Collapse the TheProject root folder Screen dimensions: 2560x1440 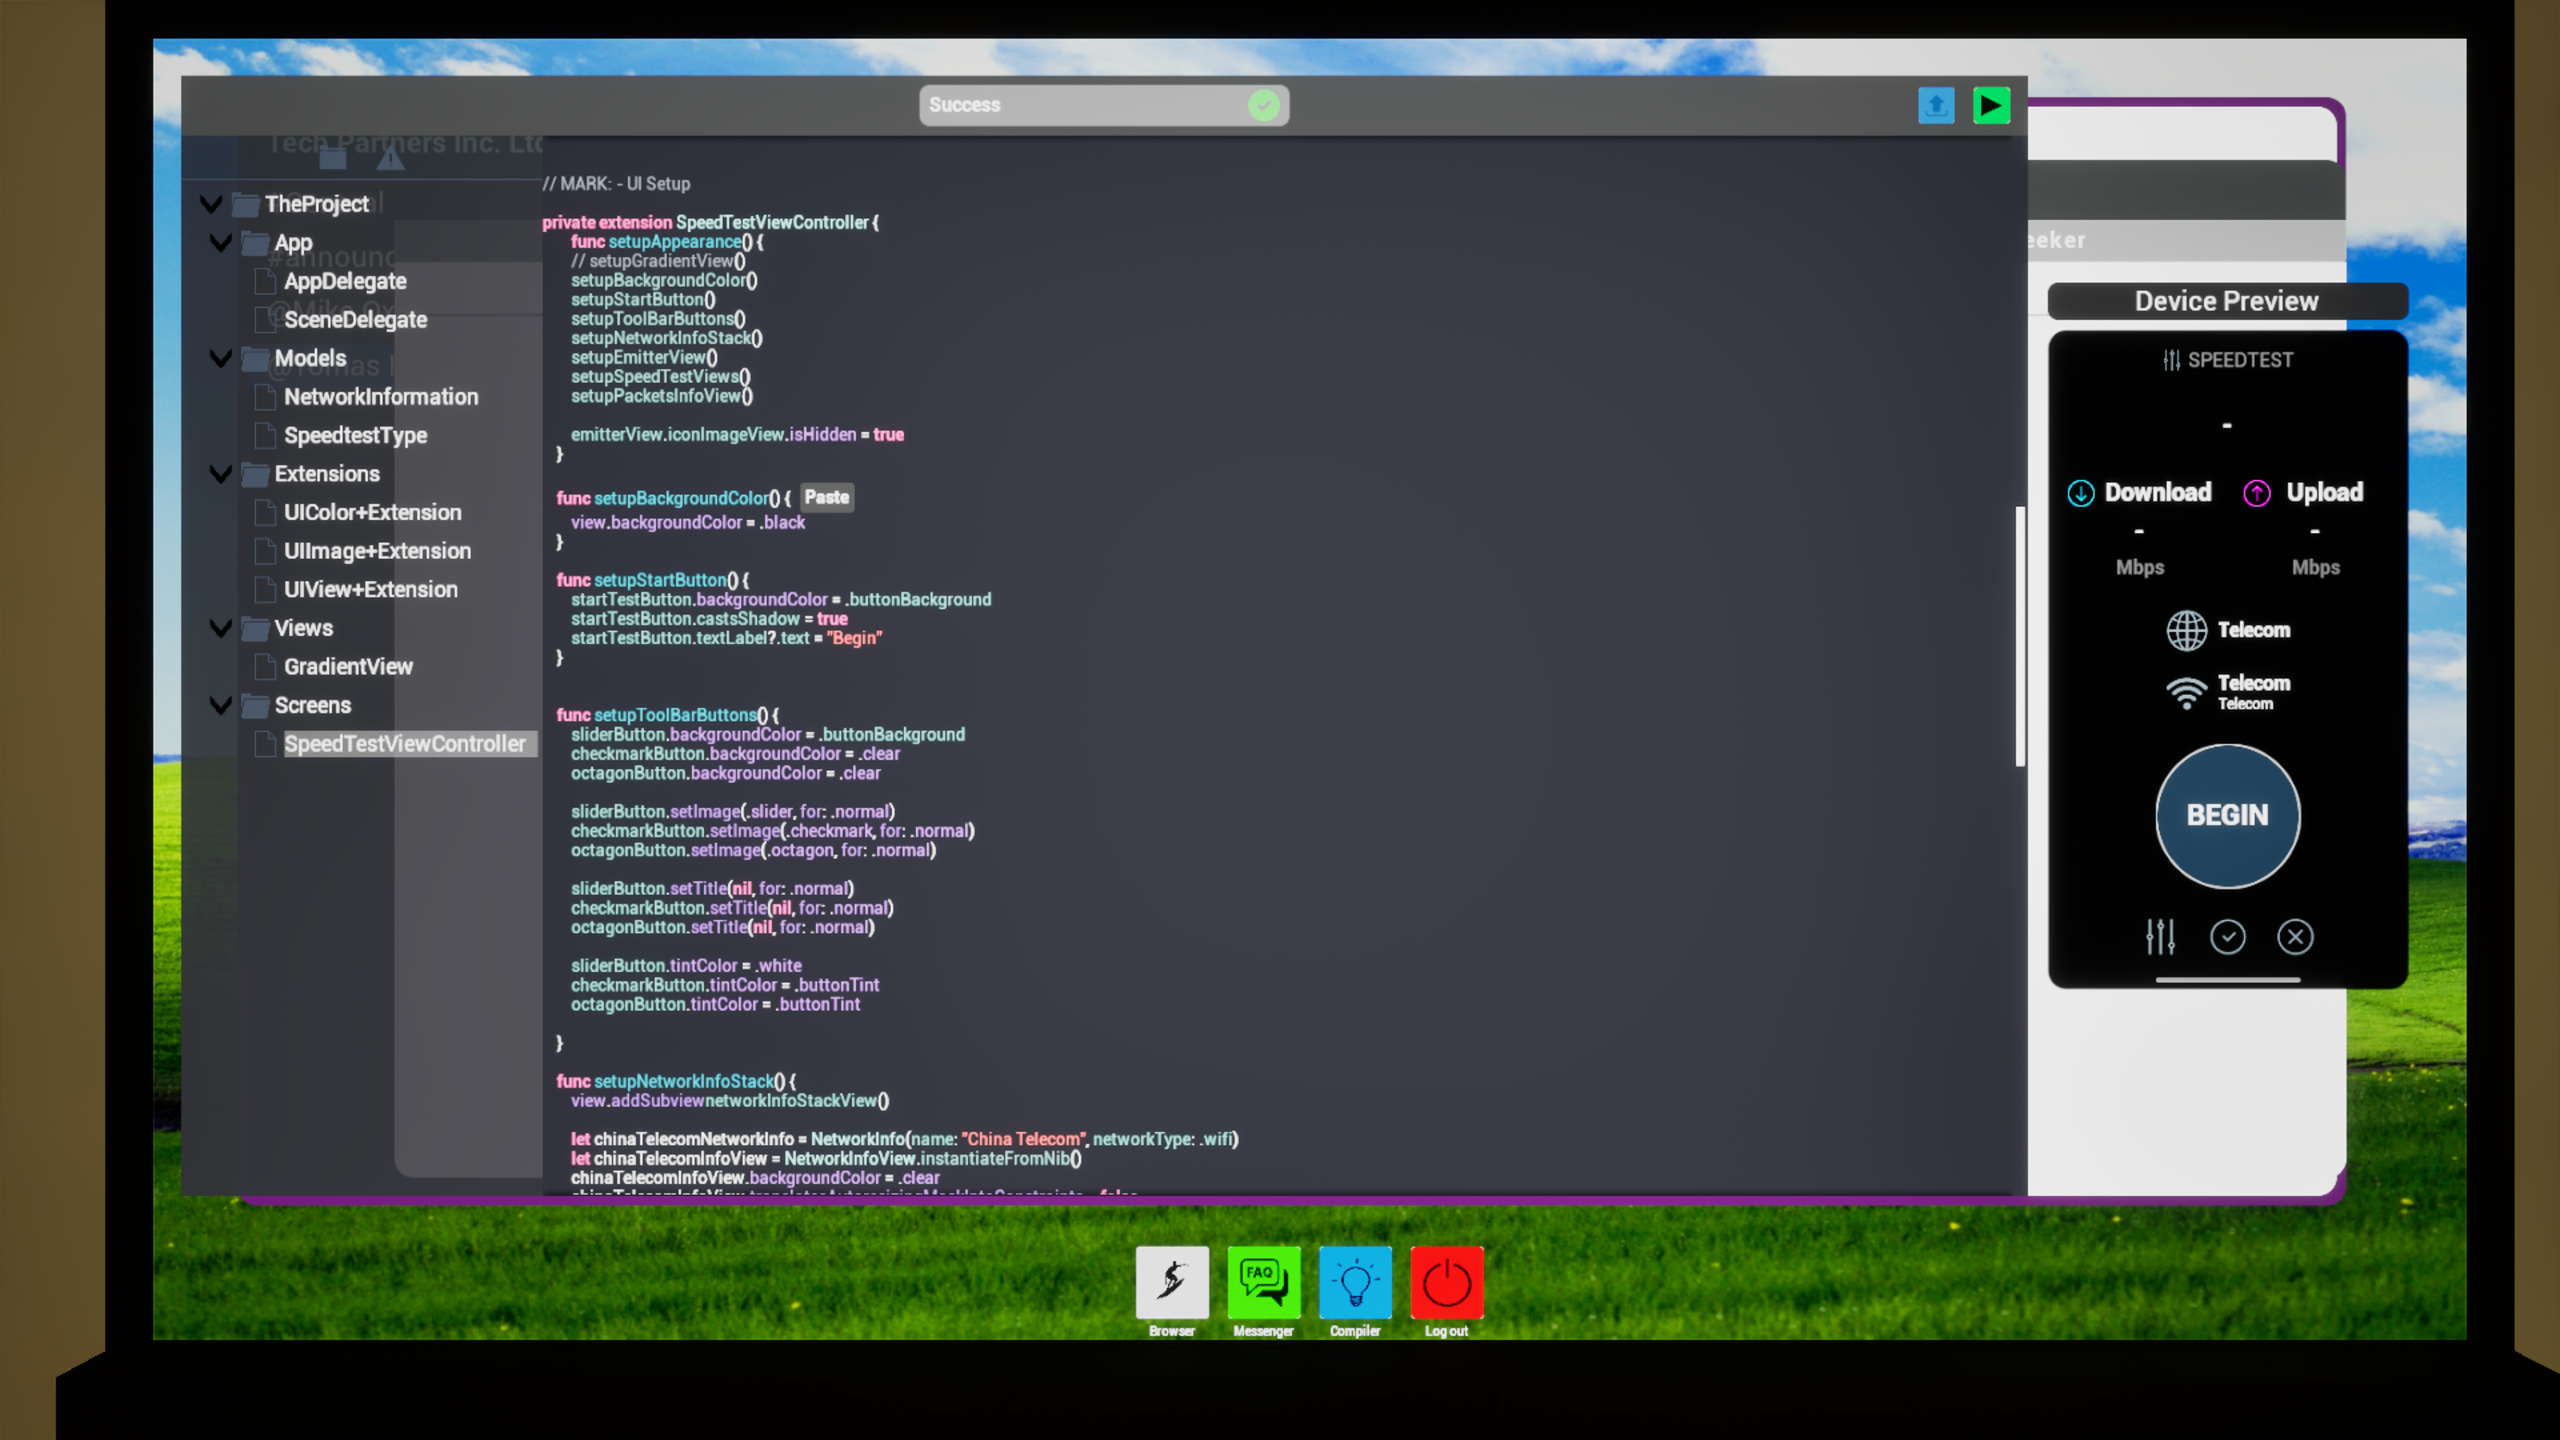(x=211, y=204)
